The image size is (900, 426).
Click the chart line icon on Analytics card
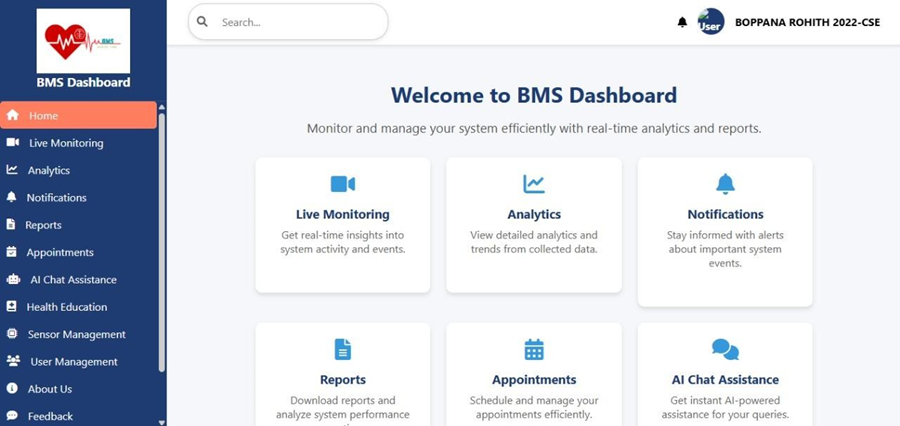pyautogui.click(x=534, y=184)
